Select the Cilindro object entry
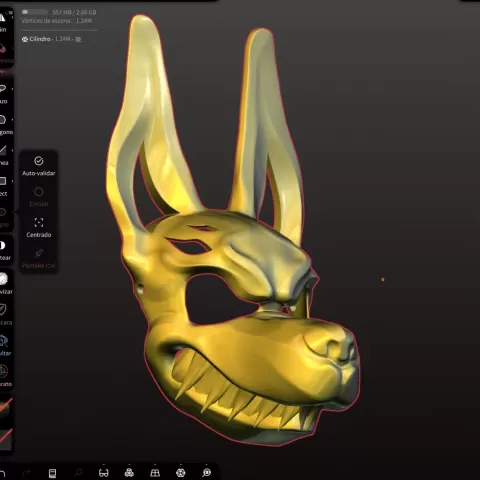The width and height of the screenshot is (480, 480). 52,39
